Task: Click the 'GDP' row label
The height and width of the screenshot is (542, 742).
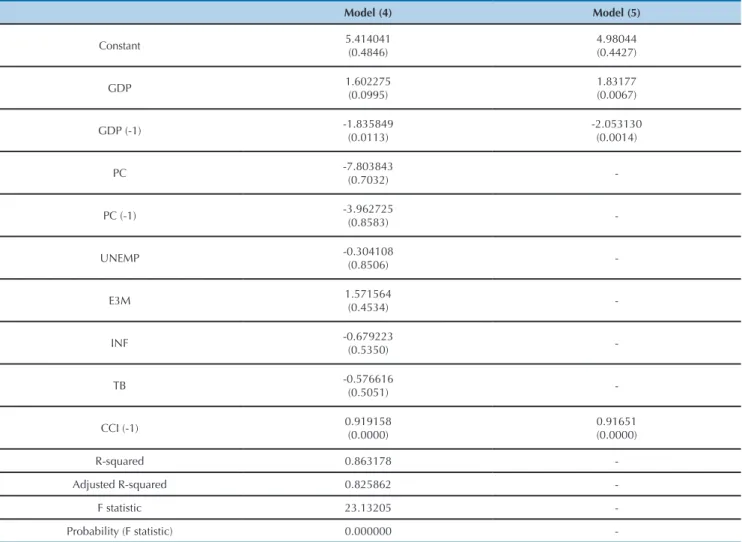Action: pos(119,88)
